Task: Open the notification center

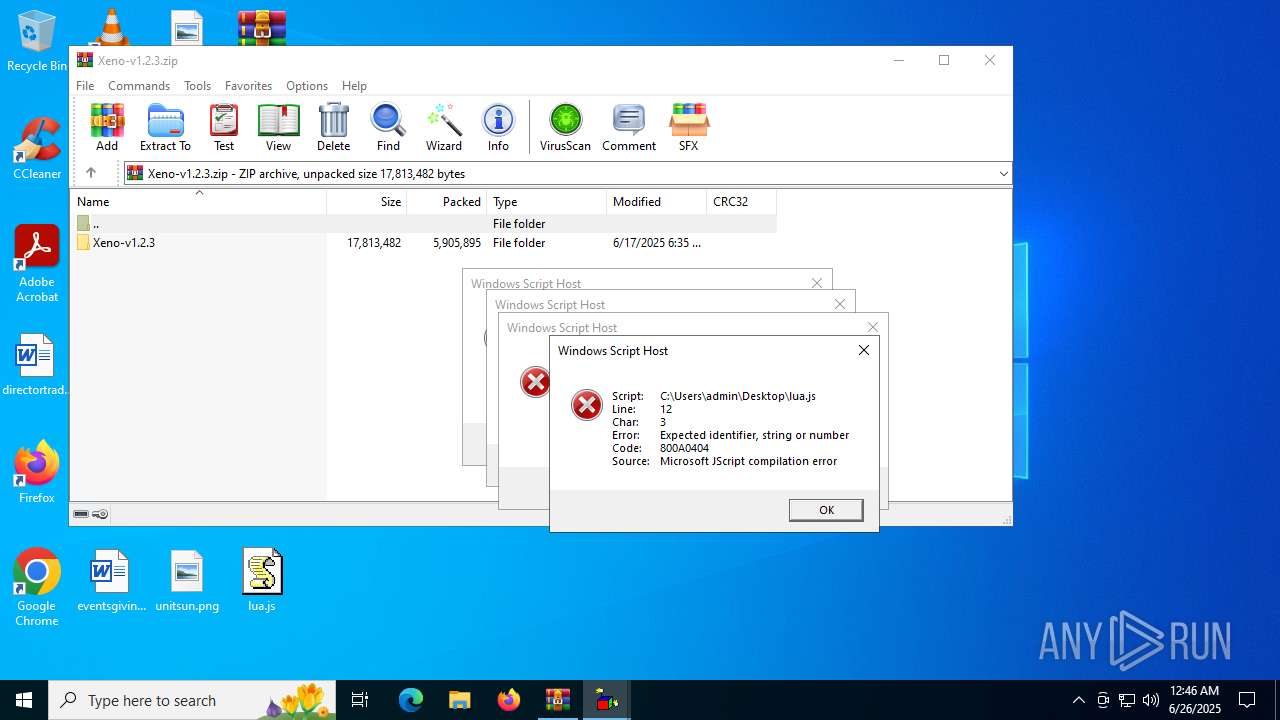Action: tap(1247, 700)
